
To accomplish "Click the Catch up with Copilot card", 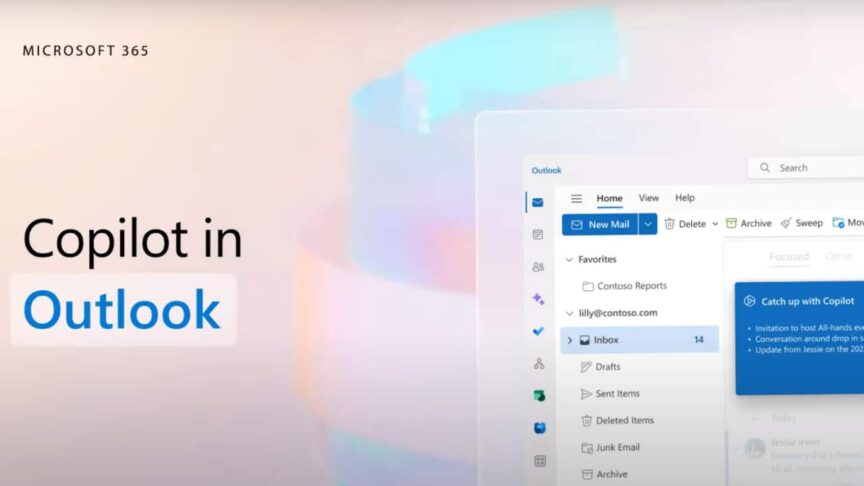I will (x=800, y=338).
